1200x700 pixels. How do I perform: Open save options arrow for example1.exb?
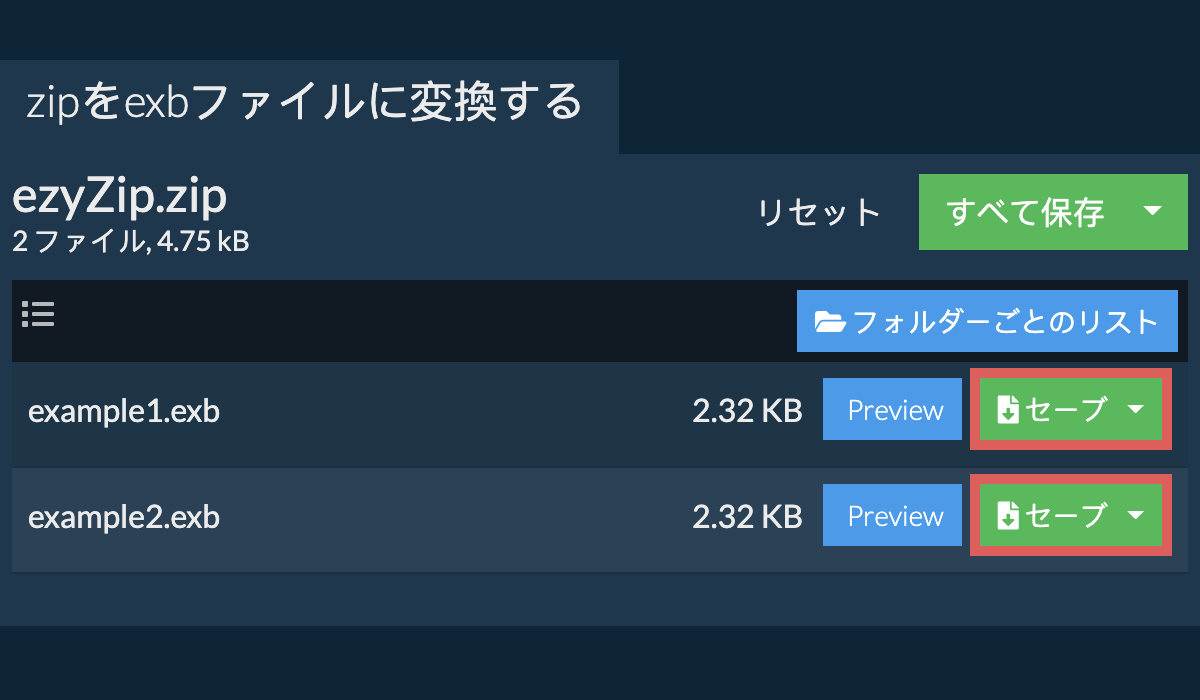pyautogui.click(x=1136, y=409)
